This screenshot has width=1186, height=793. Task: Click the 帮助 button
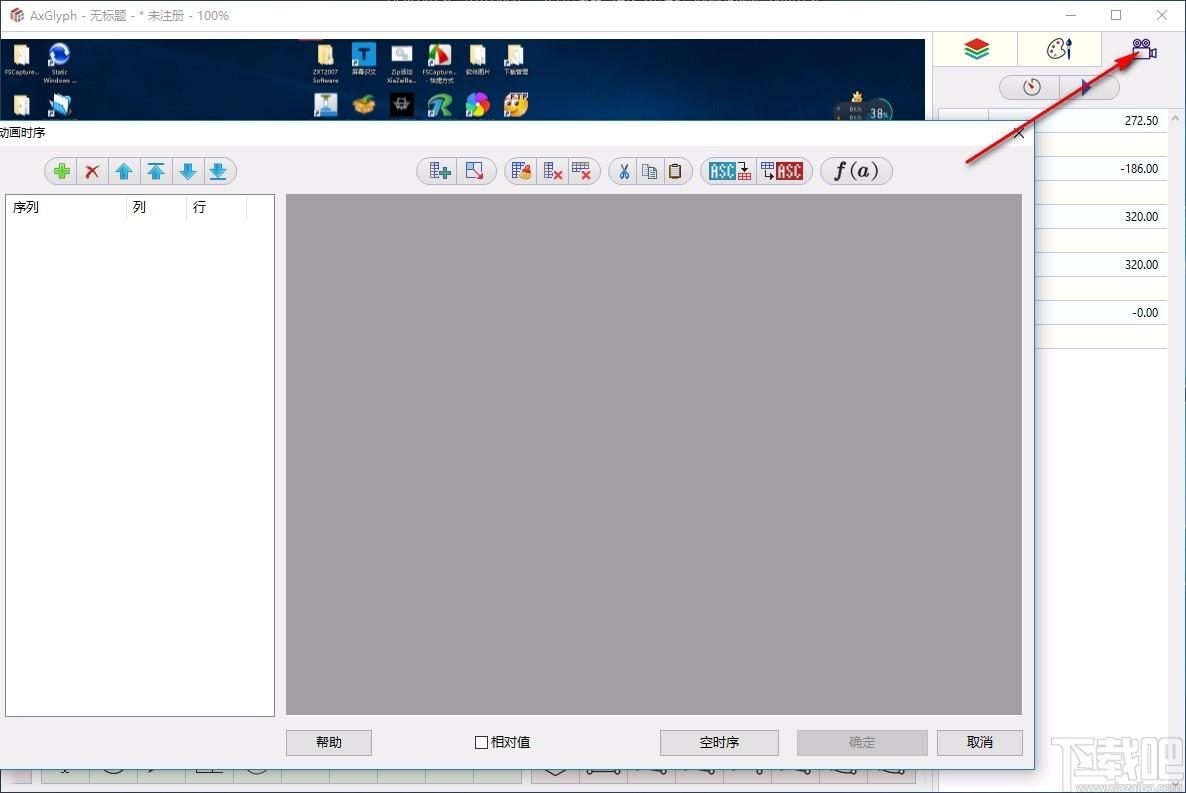pos(329,742)
